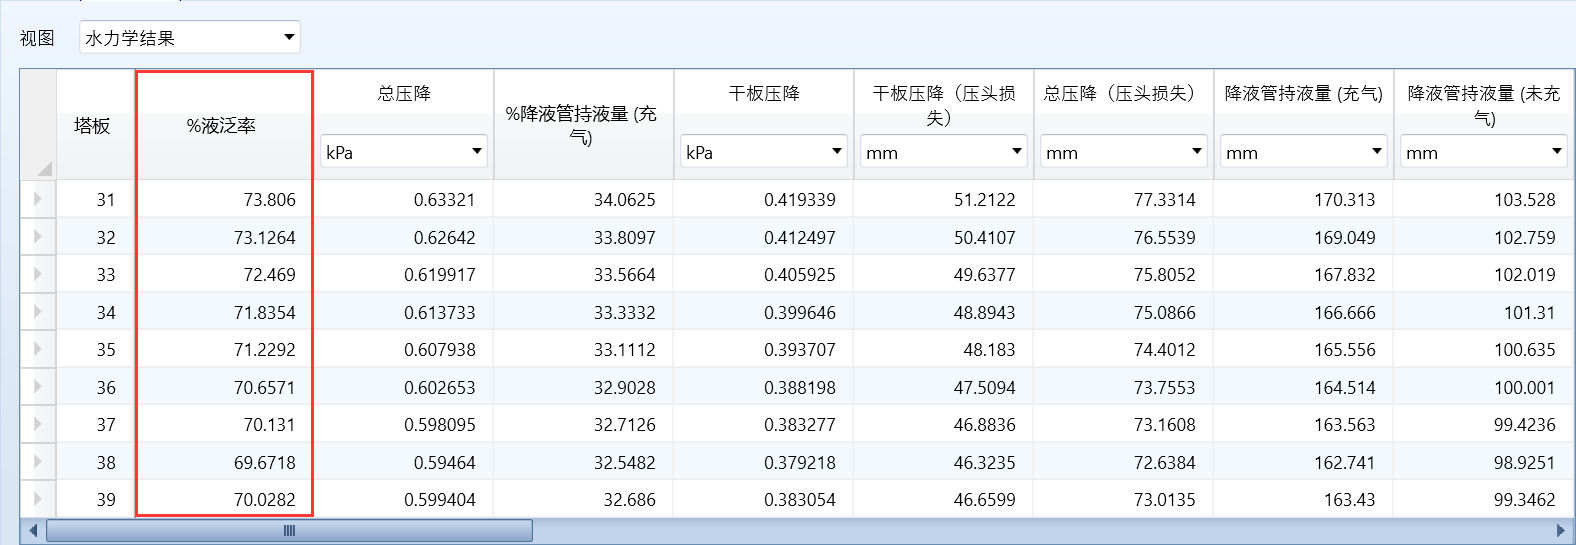Viewport: 1576px width, 545px height.
Task: Click the %降液管持液量 (充气) column header
Action: [582, 126]
